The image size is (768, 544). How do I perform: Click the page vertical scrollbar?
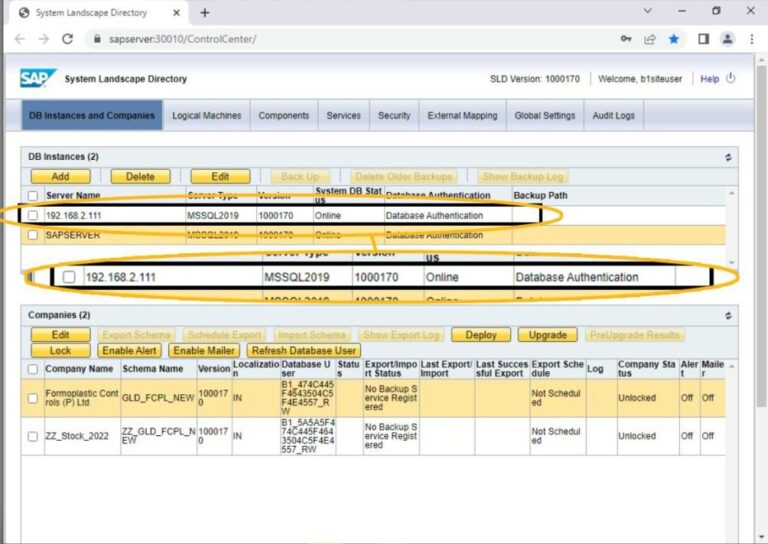[x=761, y=235]
